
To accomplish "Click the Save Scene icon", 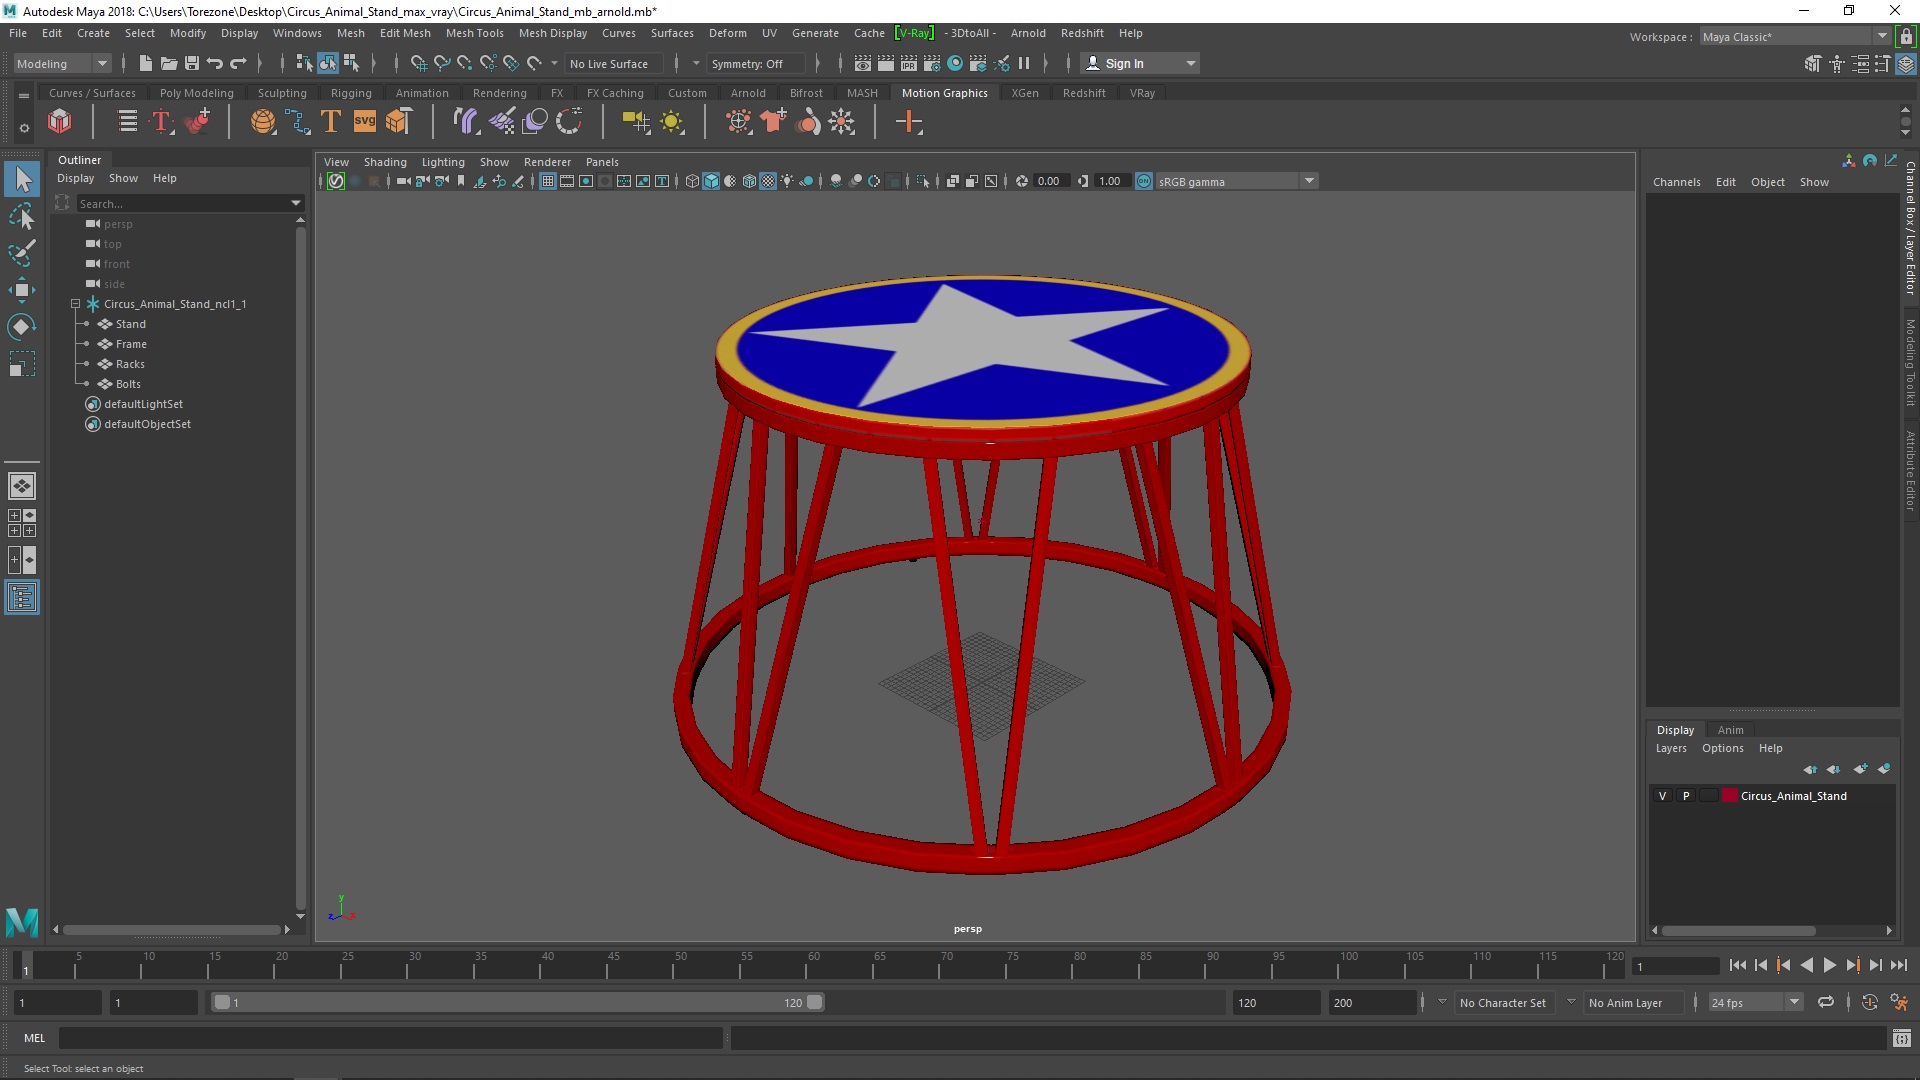I will (192, 63).
